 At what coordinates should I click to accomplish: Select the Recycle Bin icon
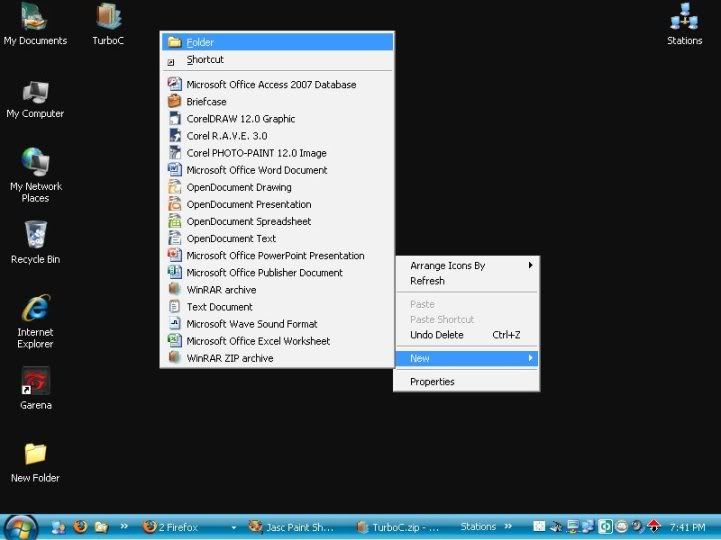click(x=35, y=243)
